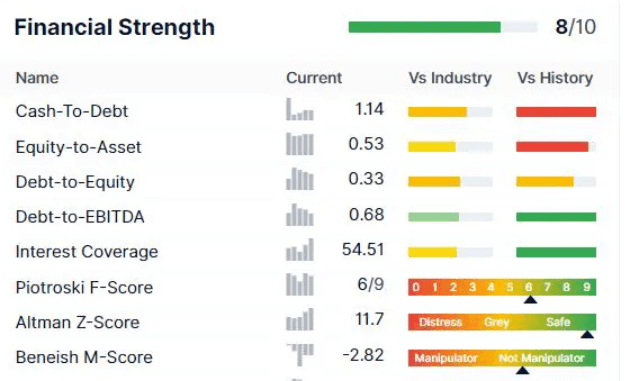Click the Beneish M-Score metric name
Screen dimensions: 644x381
[84, 357]
